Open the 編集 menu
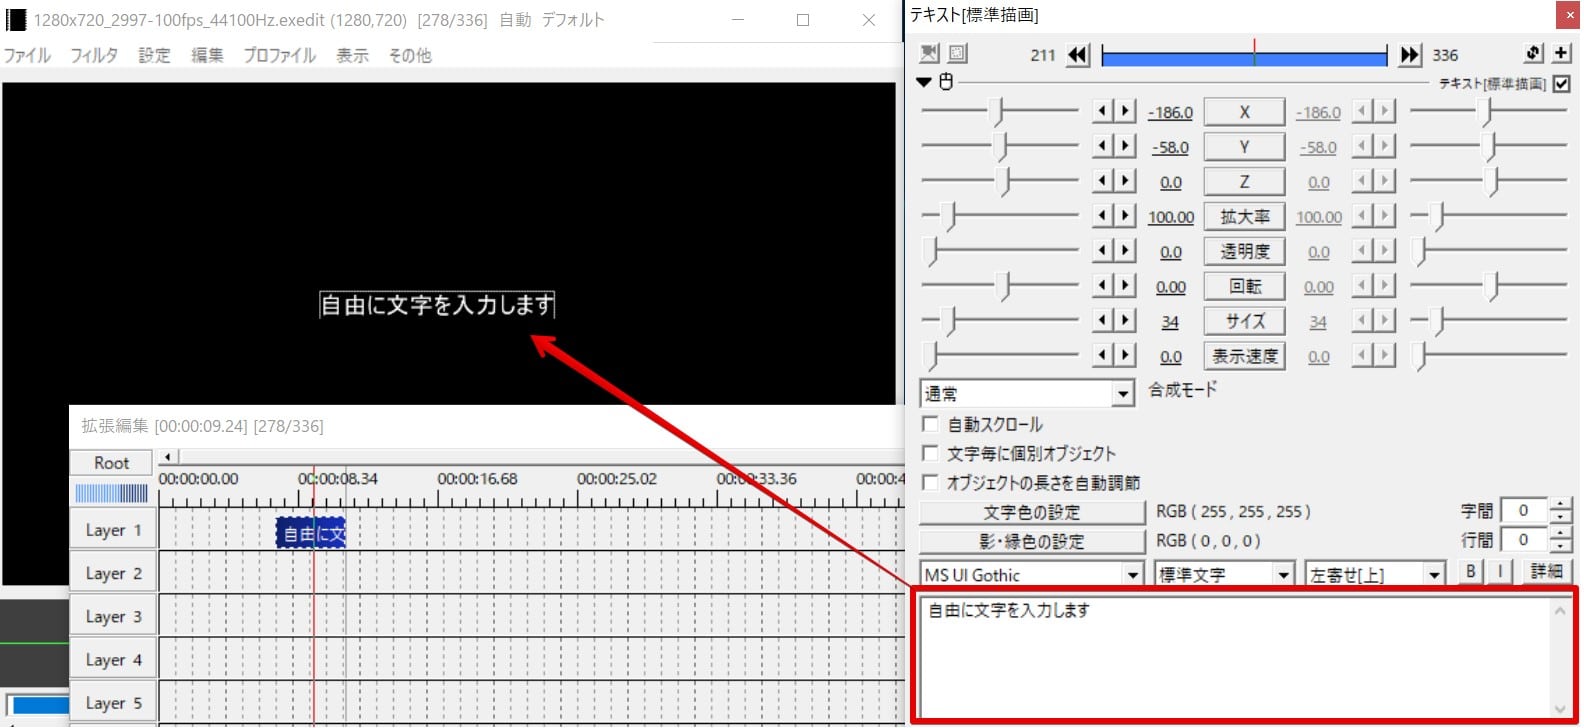The width and height of the screenshot is (1584, 728). (x=207, y=55)
